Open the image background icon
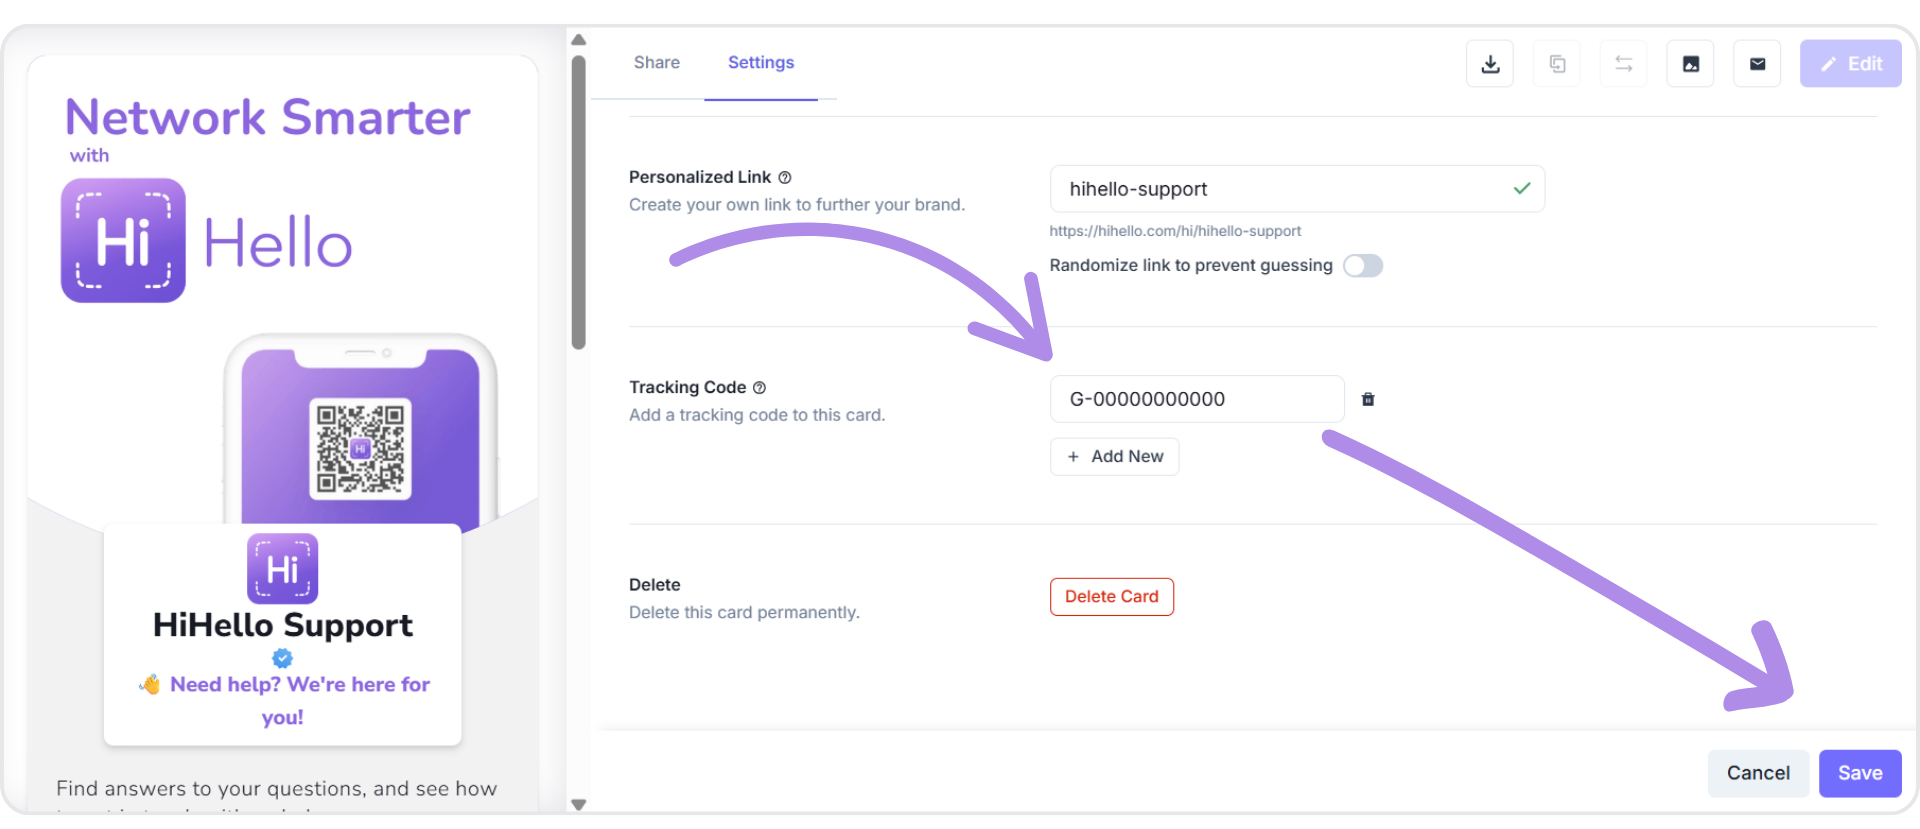This screenshot has width=1920, height=829. tap(1691, 64)
